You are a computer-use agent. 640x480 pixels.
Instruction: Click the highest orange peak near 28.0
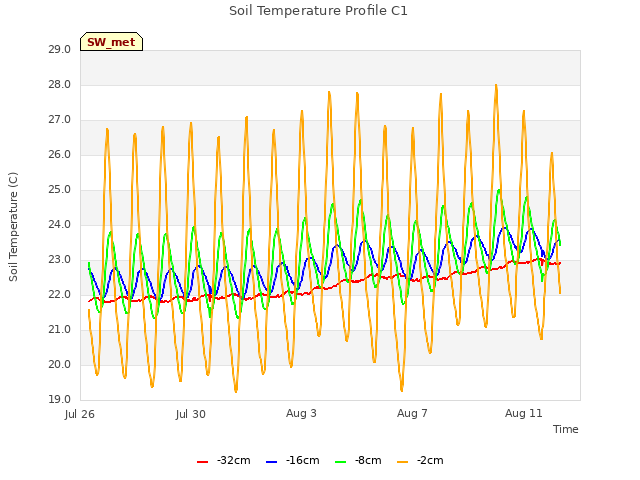[496, 85]
